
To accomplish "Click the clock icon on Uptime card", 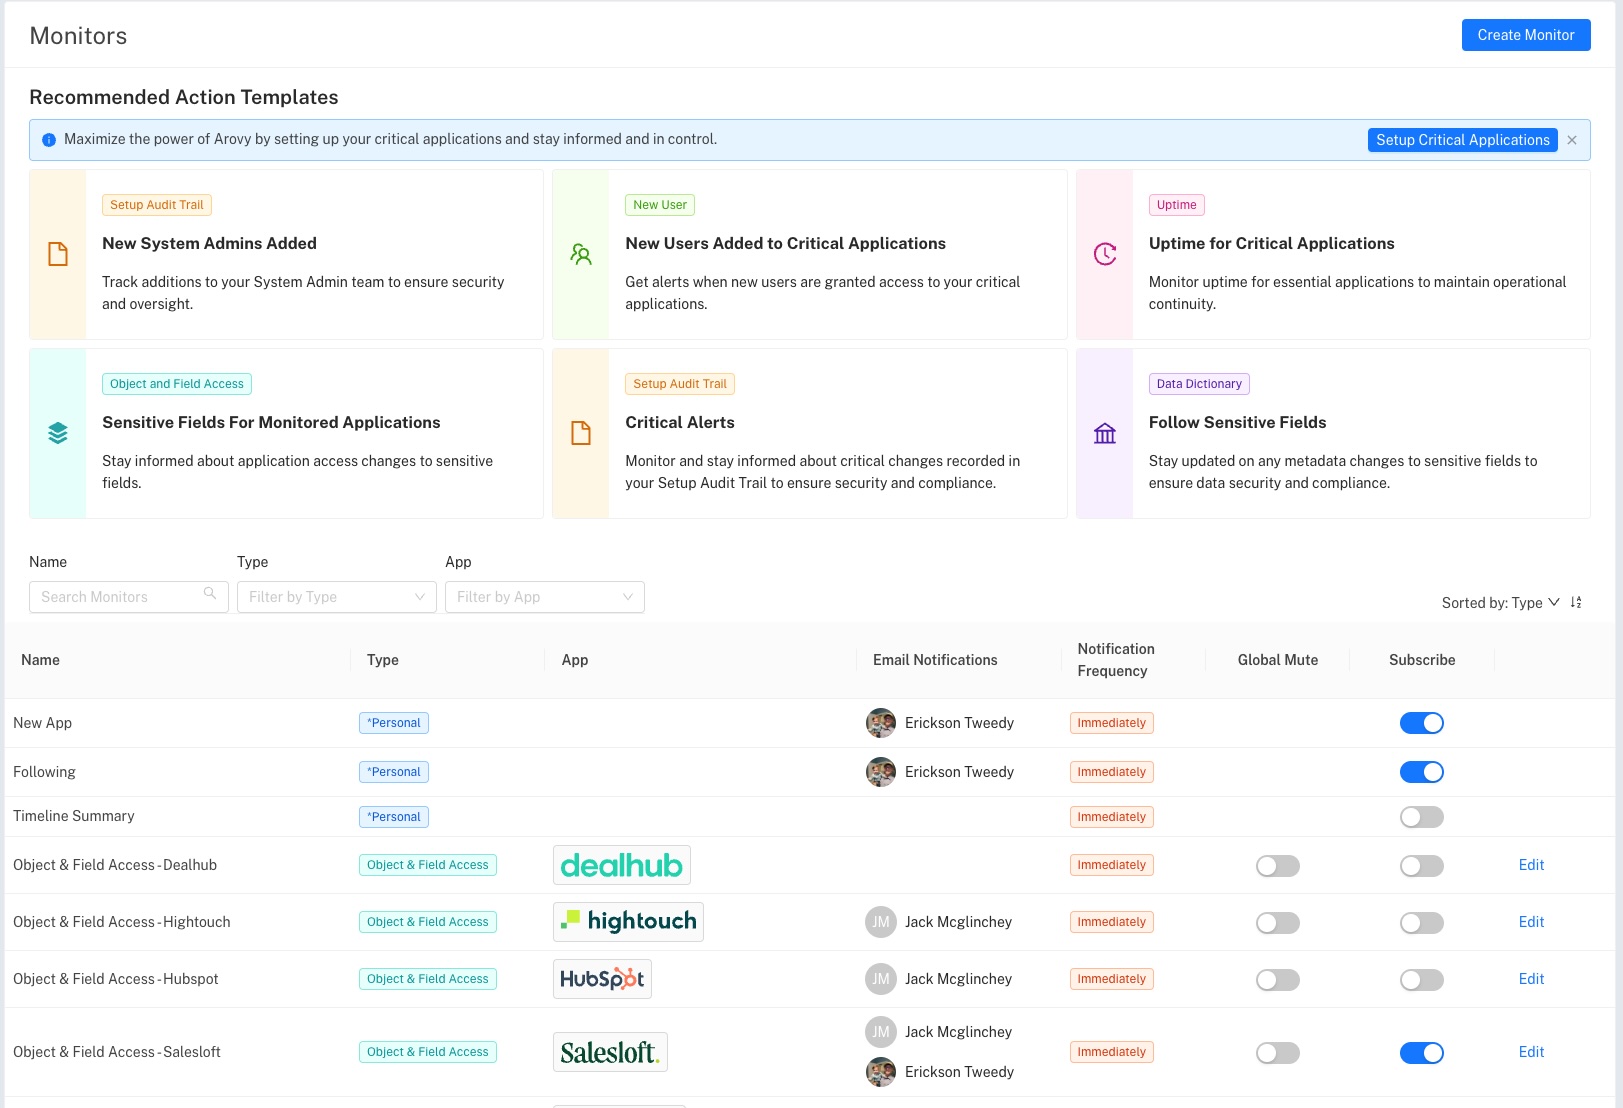I will pos(1104,254).
